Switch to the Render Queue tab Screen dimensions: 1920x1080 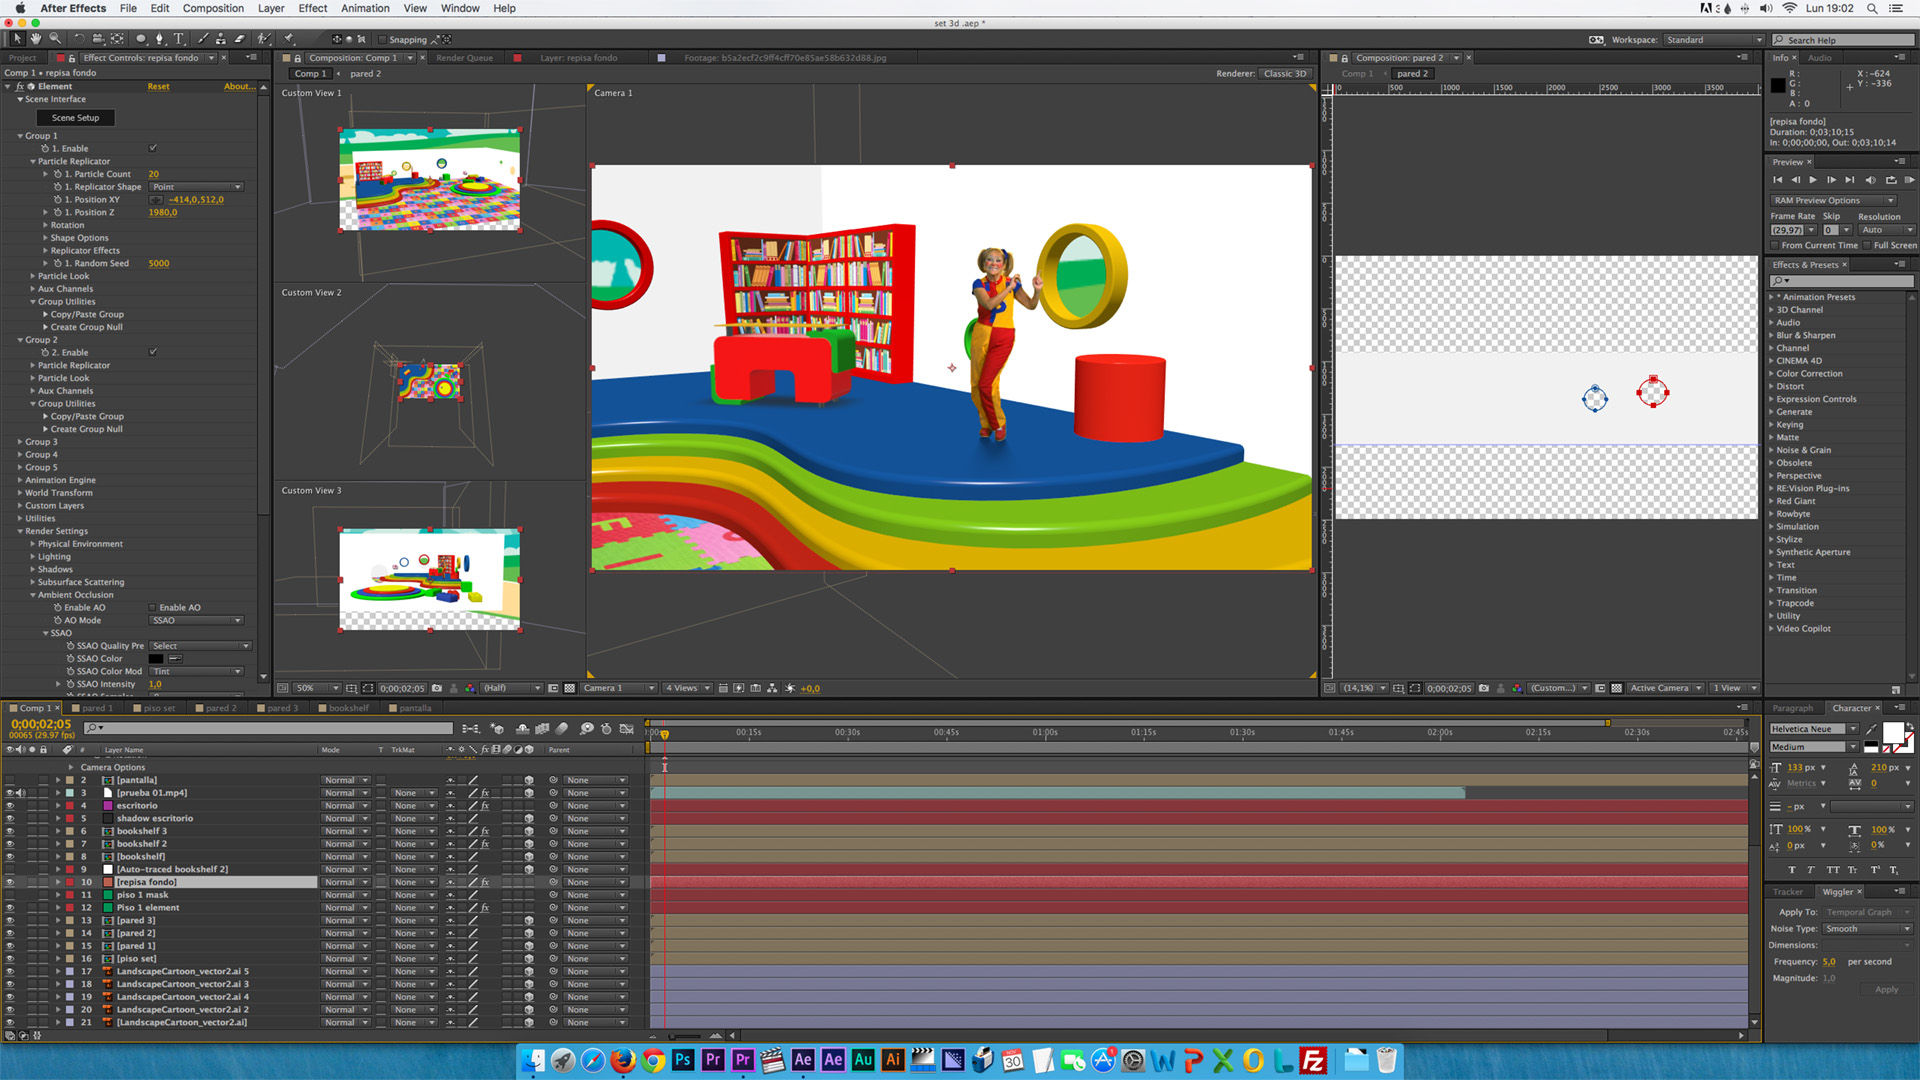coord(464,58)
